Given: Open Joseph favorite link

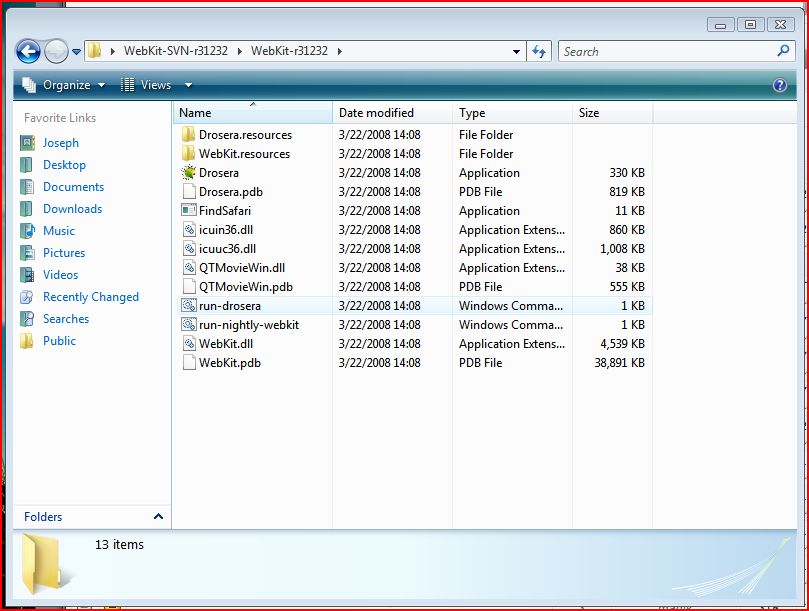Looking at the screenshot, I should [61, 143].
